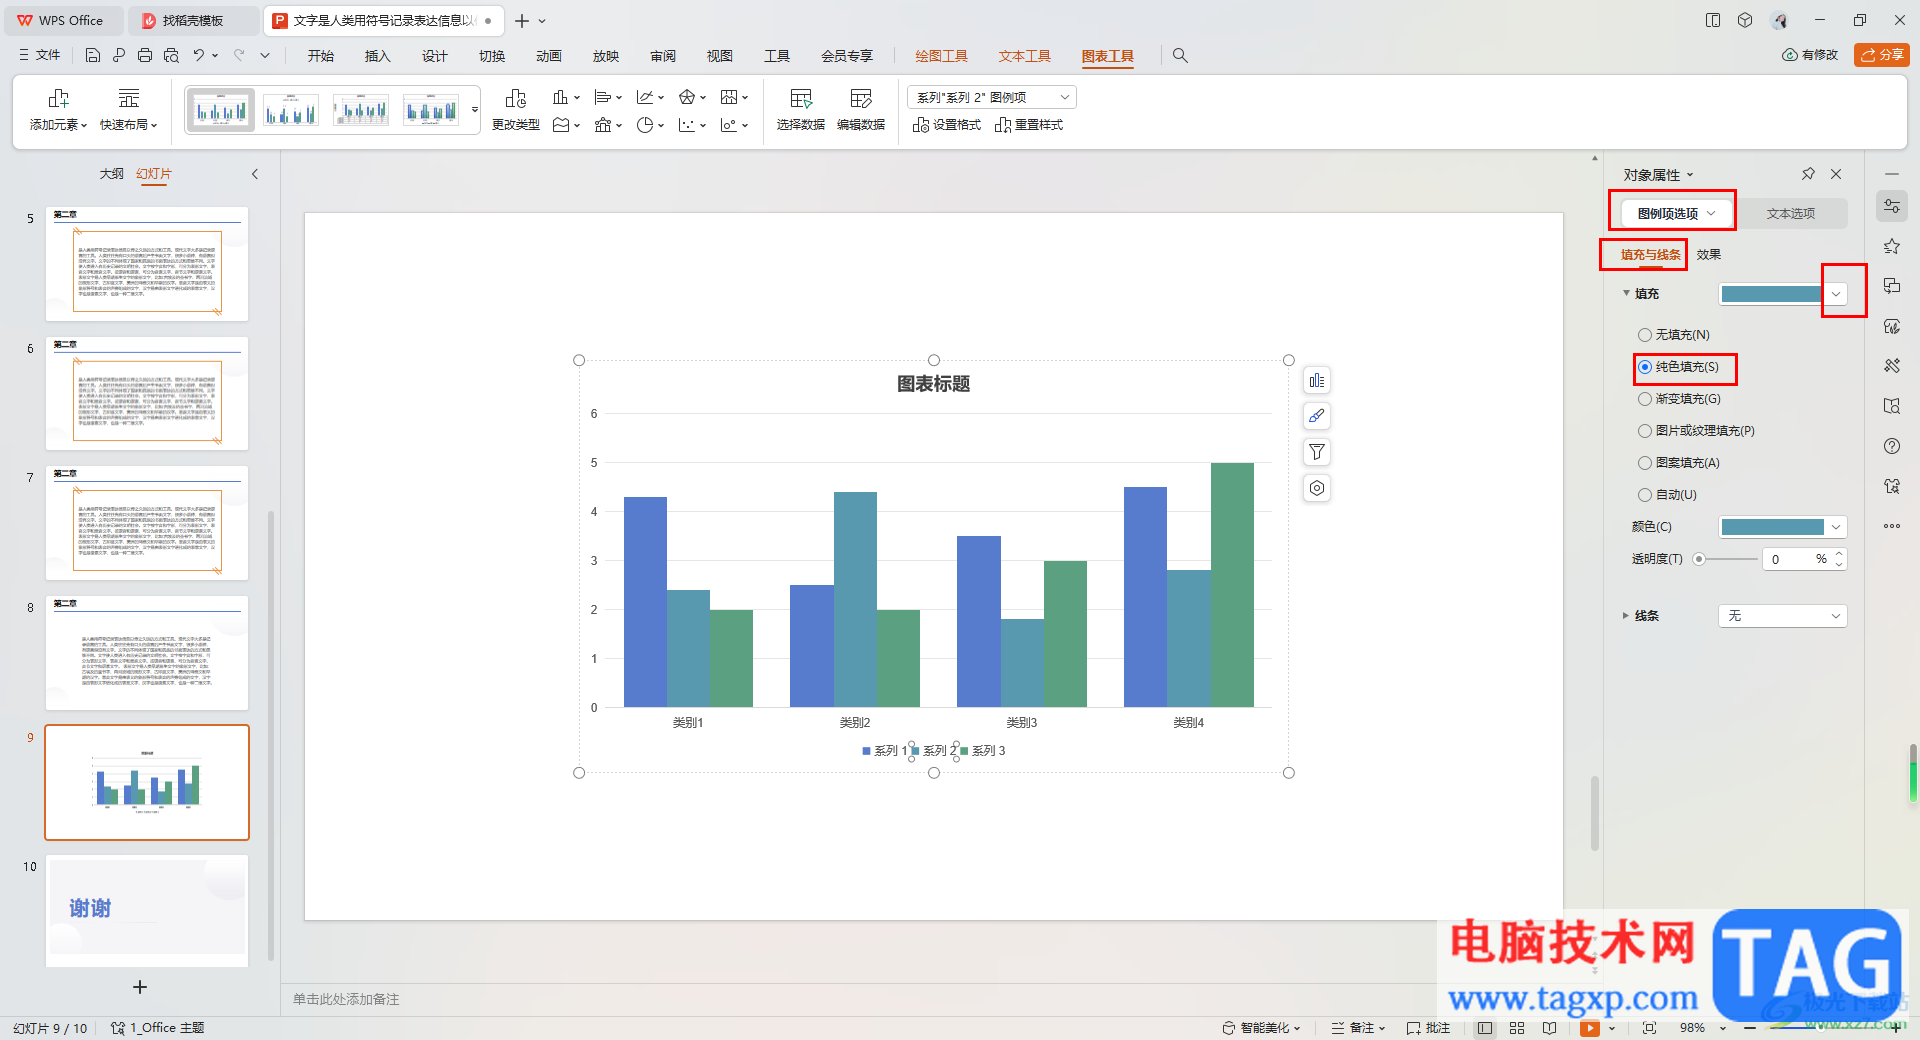This screenshot has height=1040, width=1920.
Task: Open the fill preset color dropdown arrow
Action: (x=1836, y=294)
